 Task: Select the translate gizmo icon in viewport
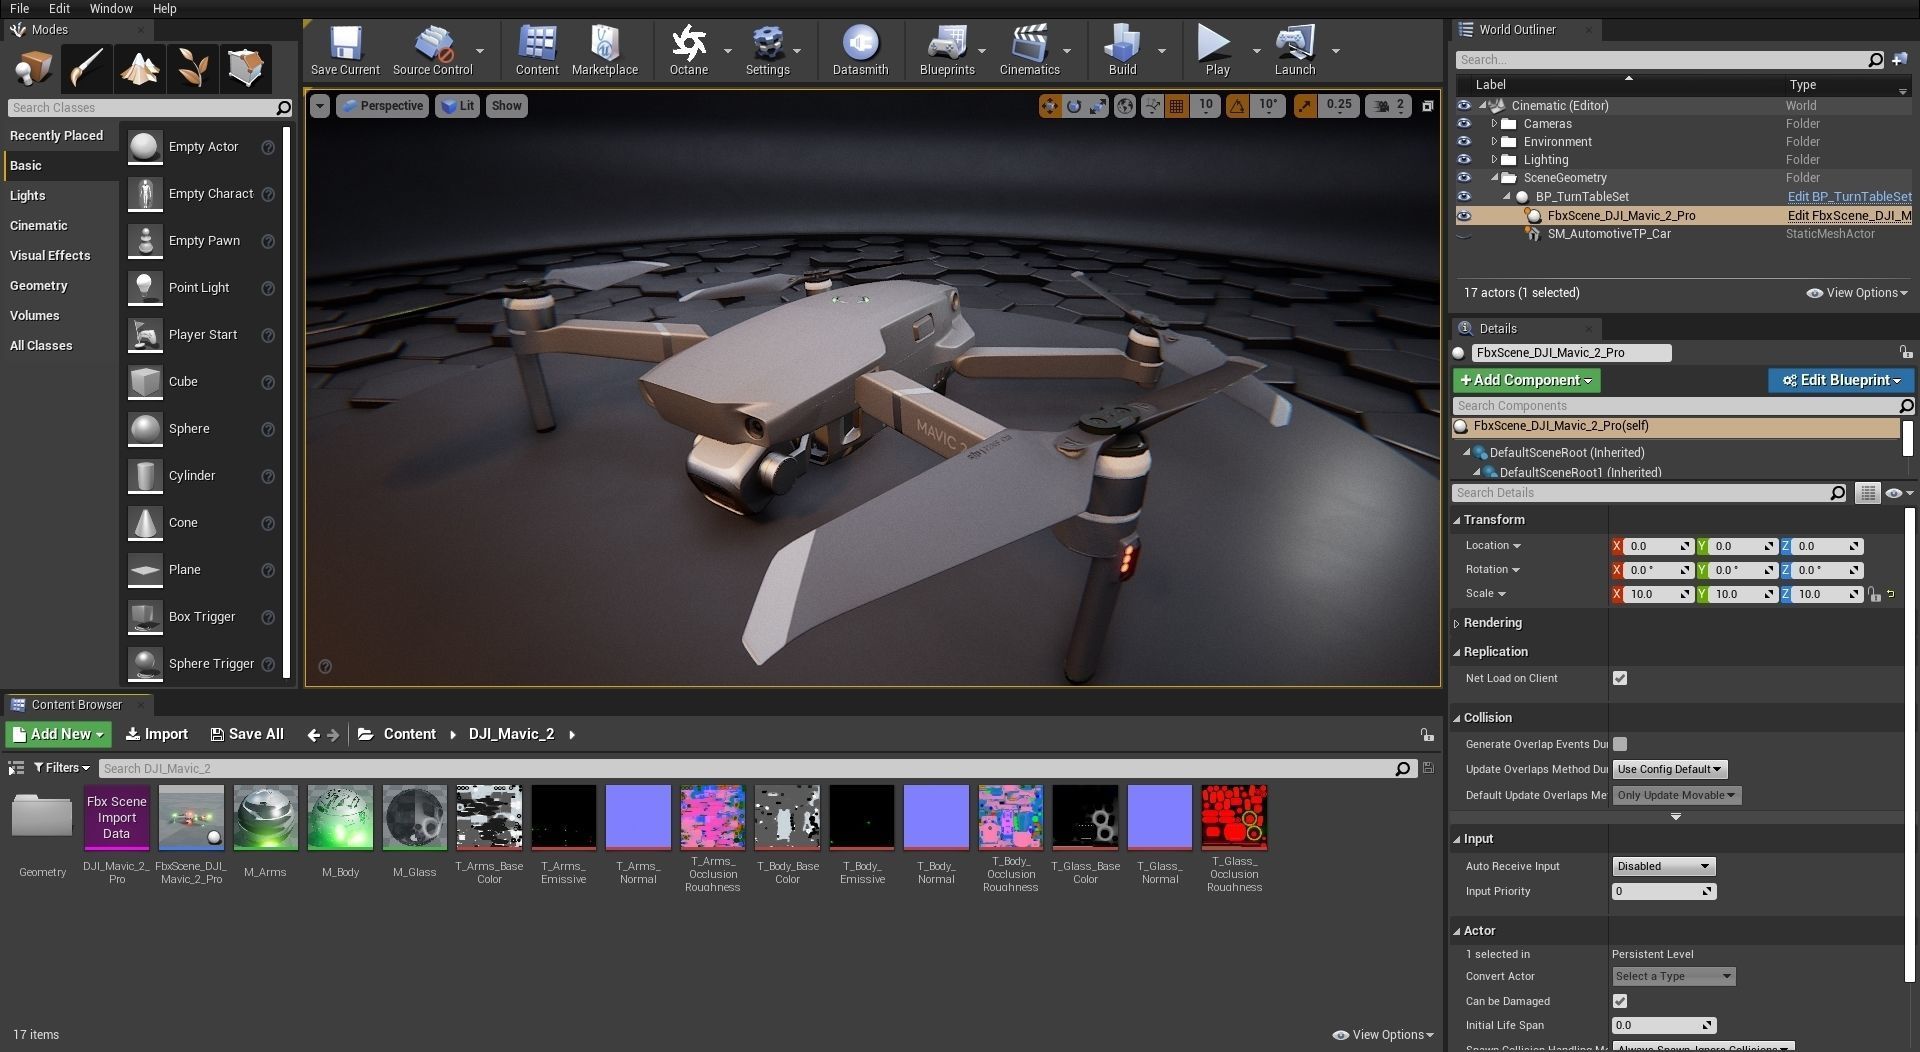1050,105
